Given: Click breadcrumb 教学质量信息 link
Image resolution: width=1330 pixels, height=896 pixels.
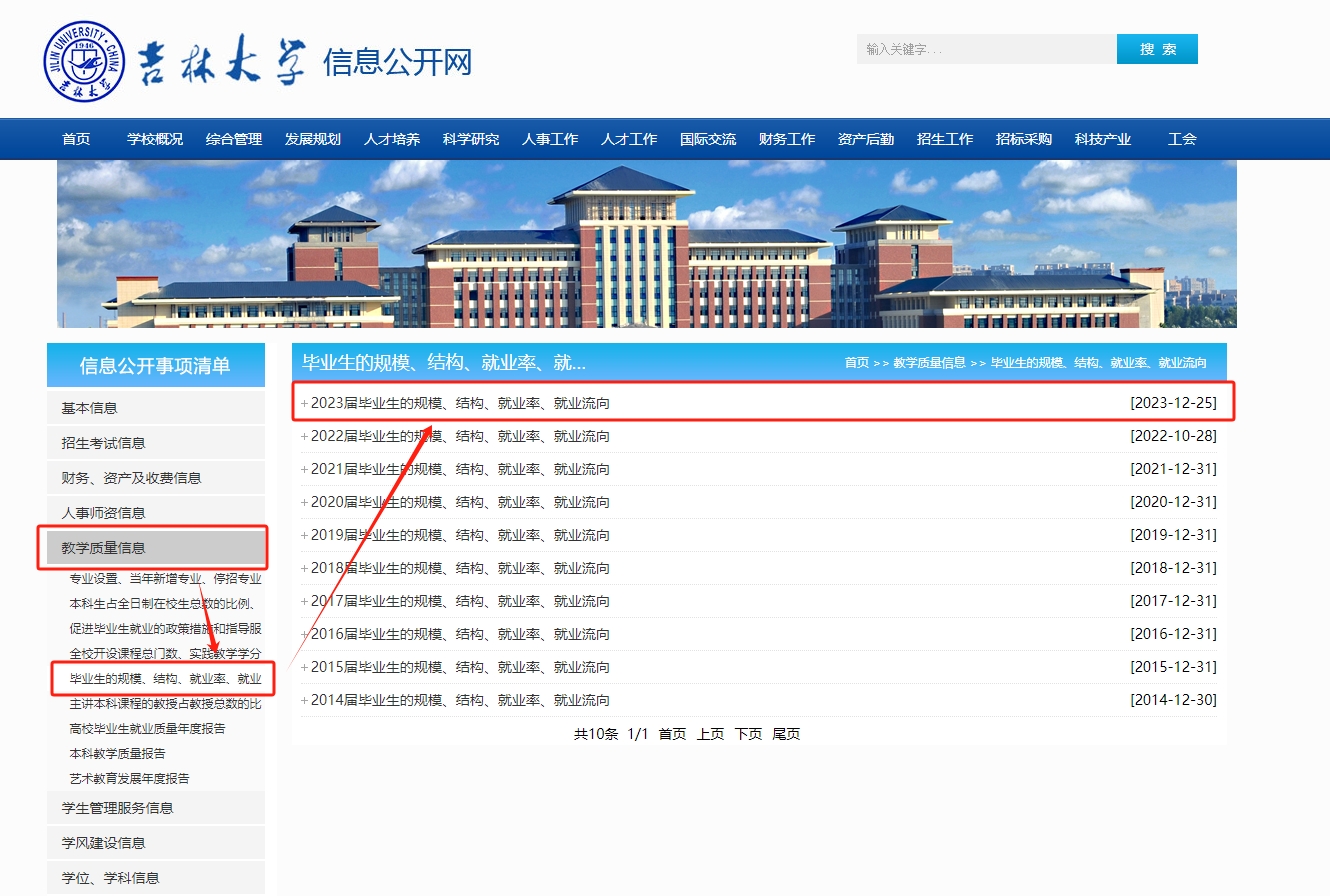Looking at the screenshot, I should (x=929, y=363).
